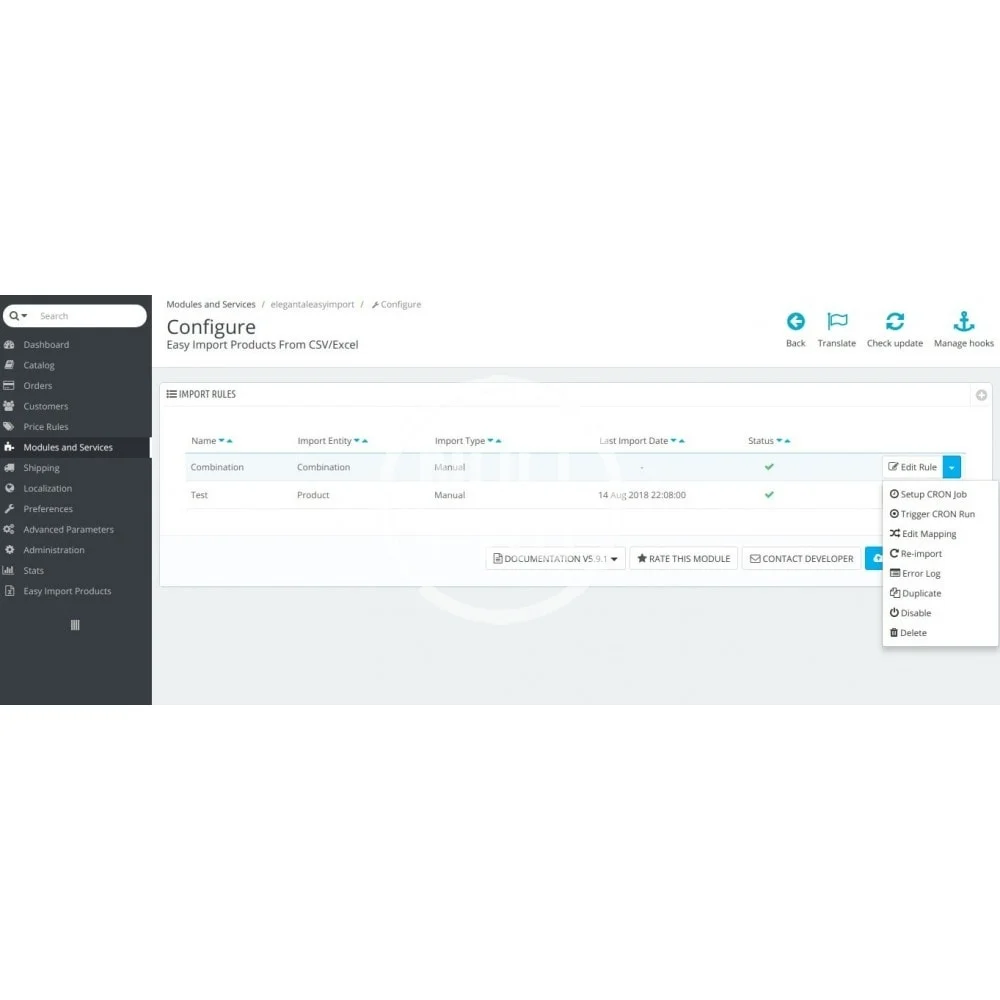Open the Translate flag icon
This screenshot has height=1000, width=1000.
click(837, 321)
